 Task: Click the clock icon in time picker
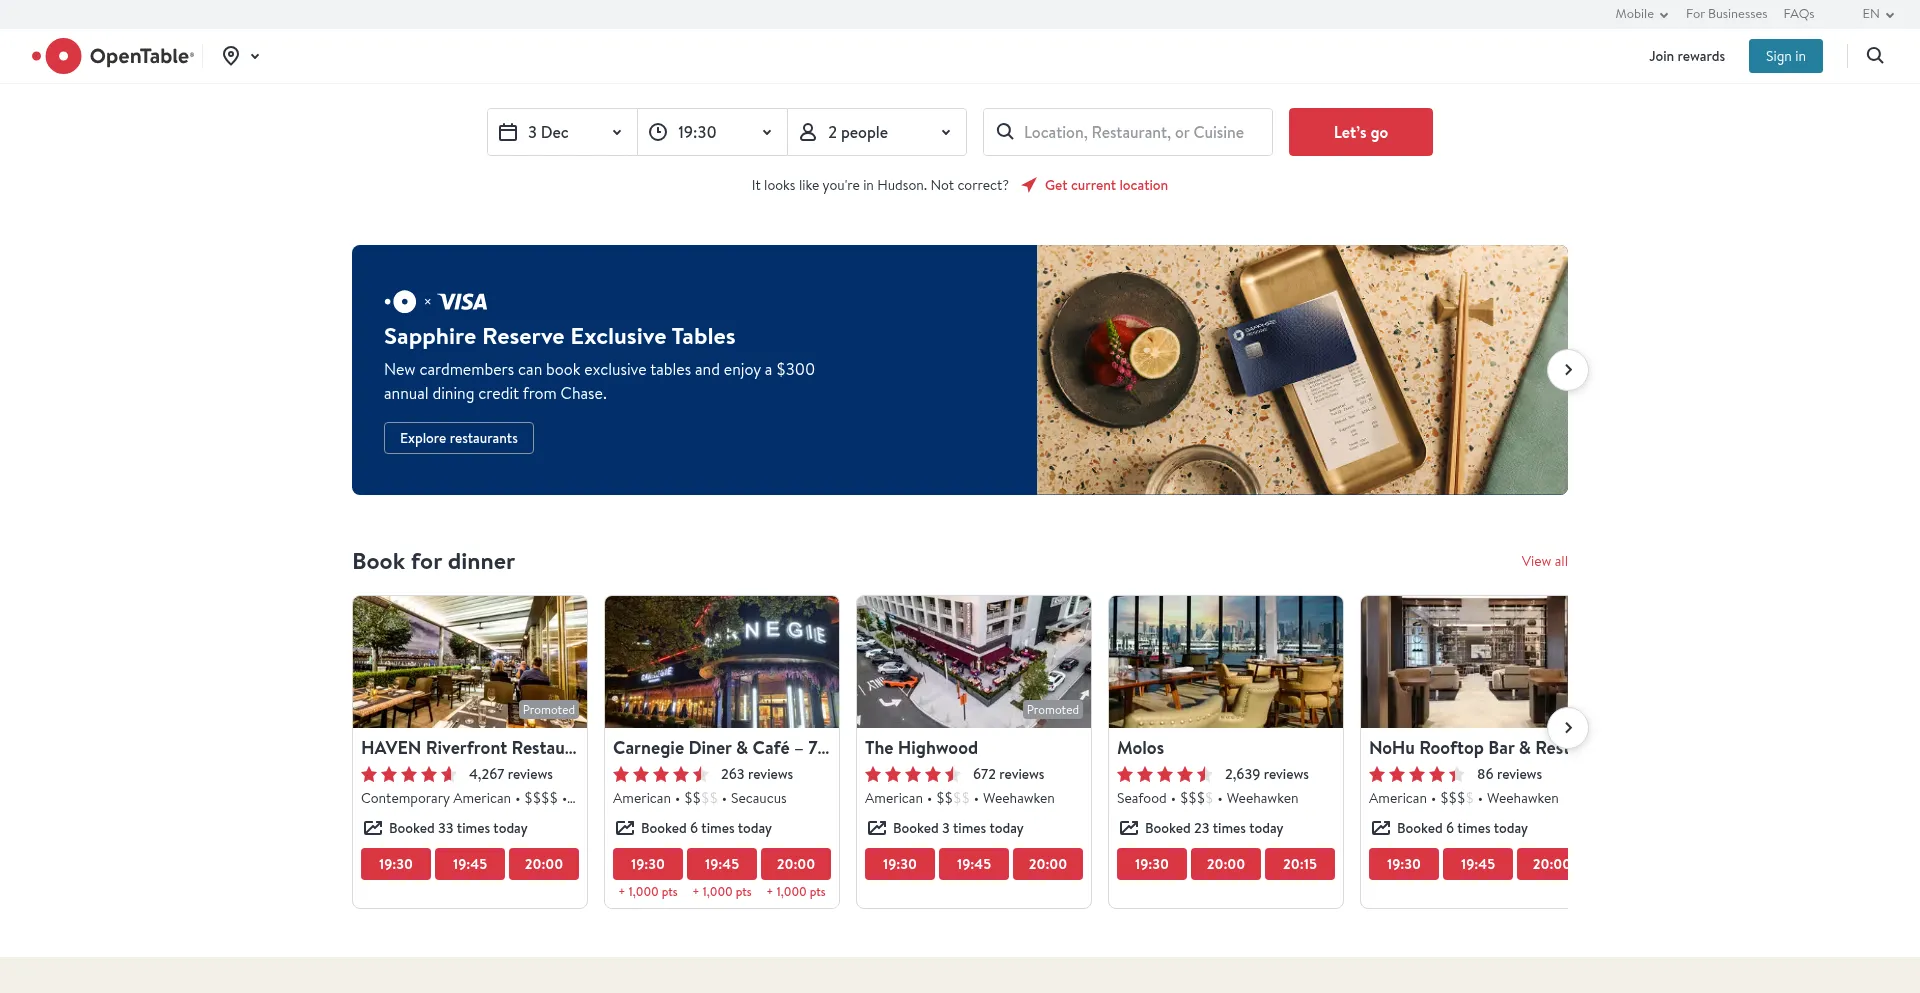click(x=658, y=132)
